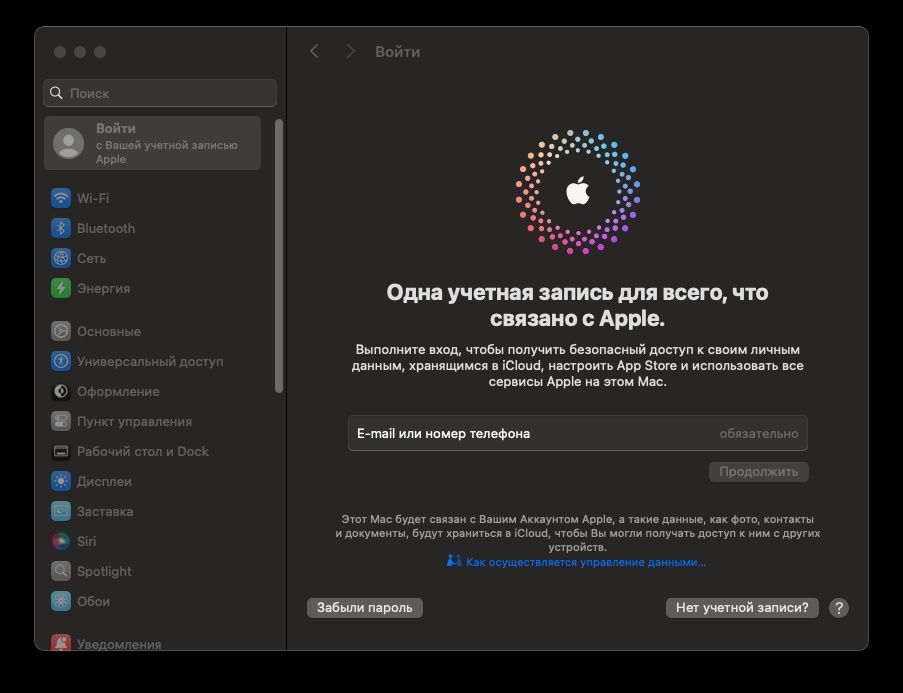The image size is (903, 693).
Task: Select Дисплеи label in sidebar
Action: (104, 482)
